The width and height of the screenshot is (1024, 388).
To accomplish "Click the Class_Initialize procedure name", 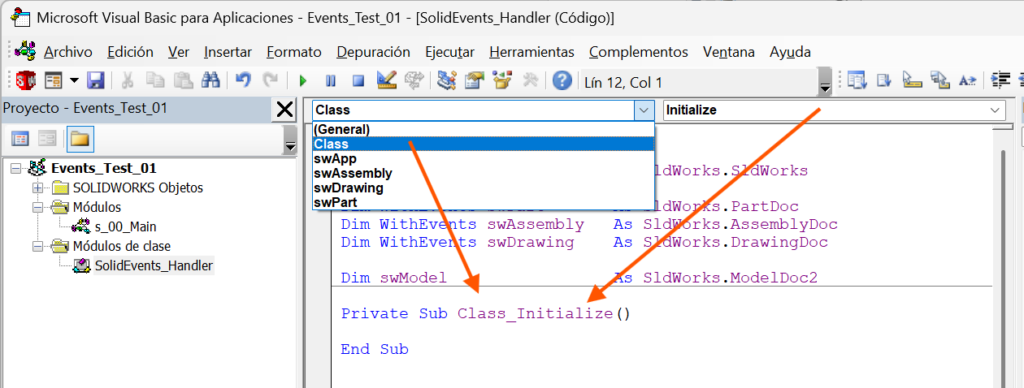I will (x=535, y=314).
